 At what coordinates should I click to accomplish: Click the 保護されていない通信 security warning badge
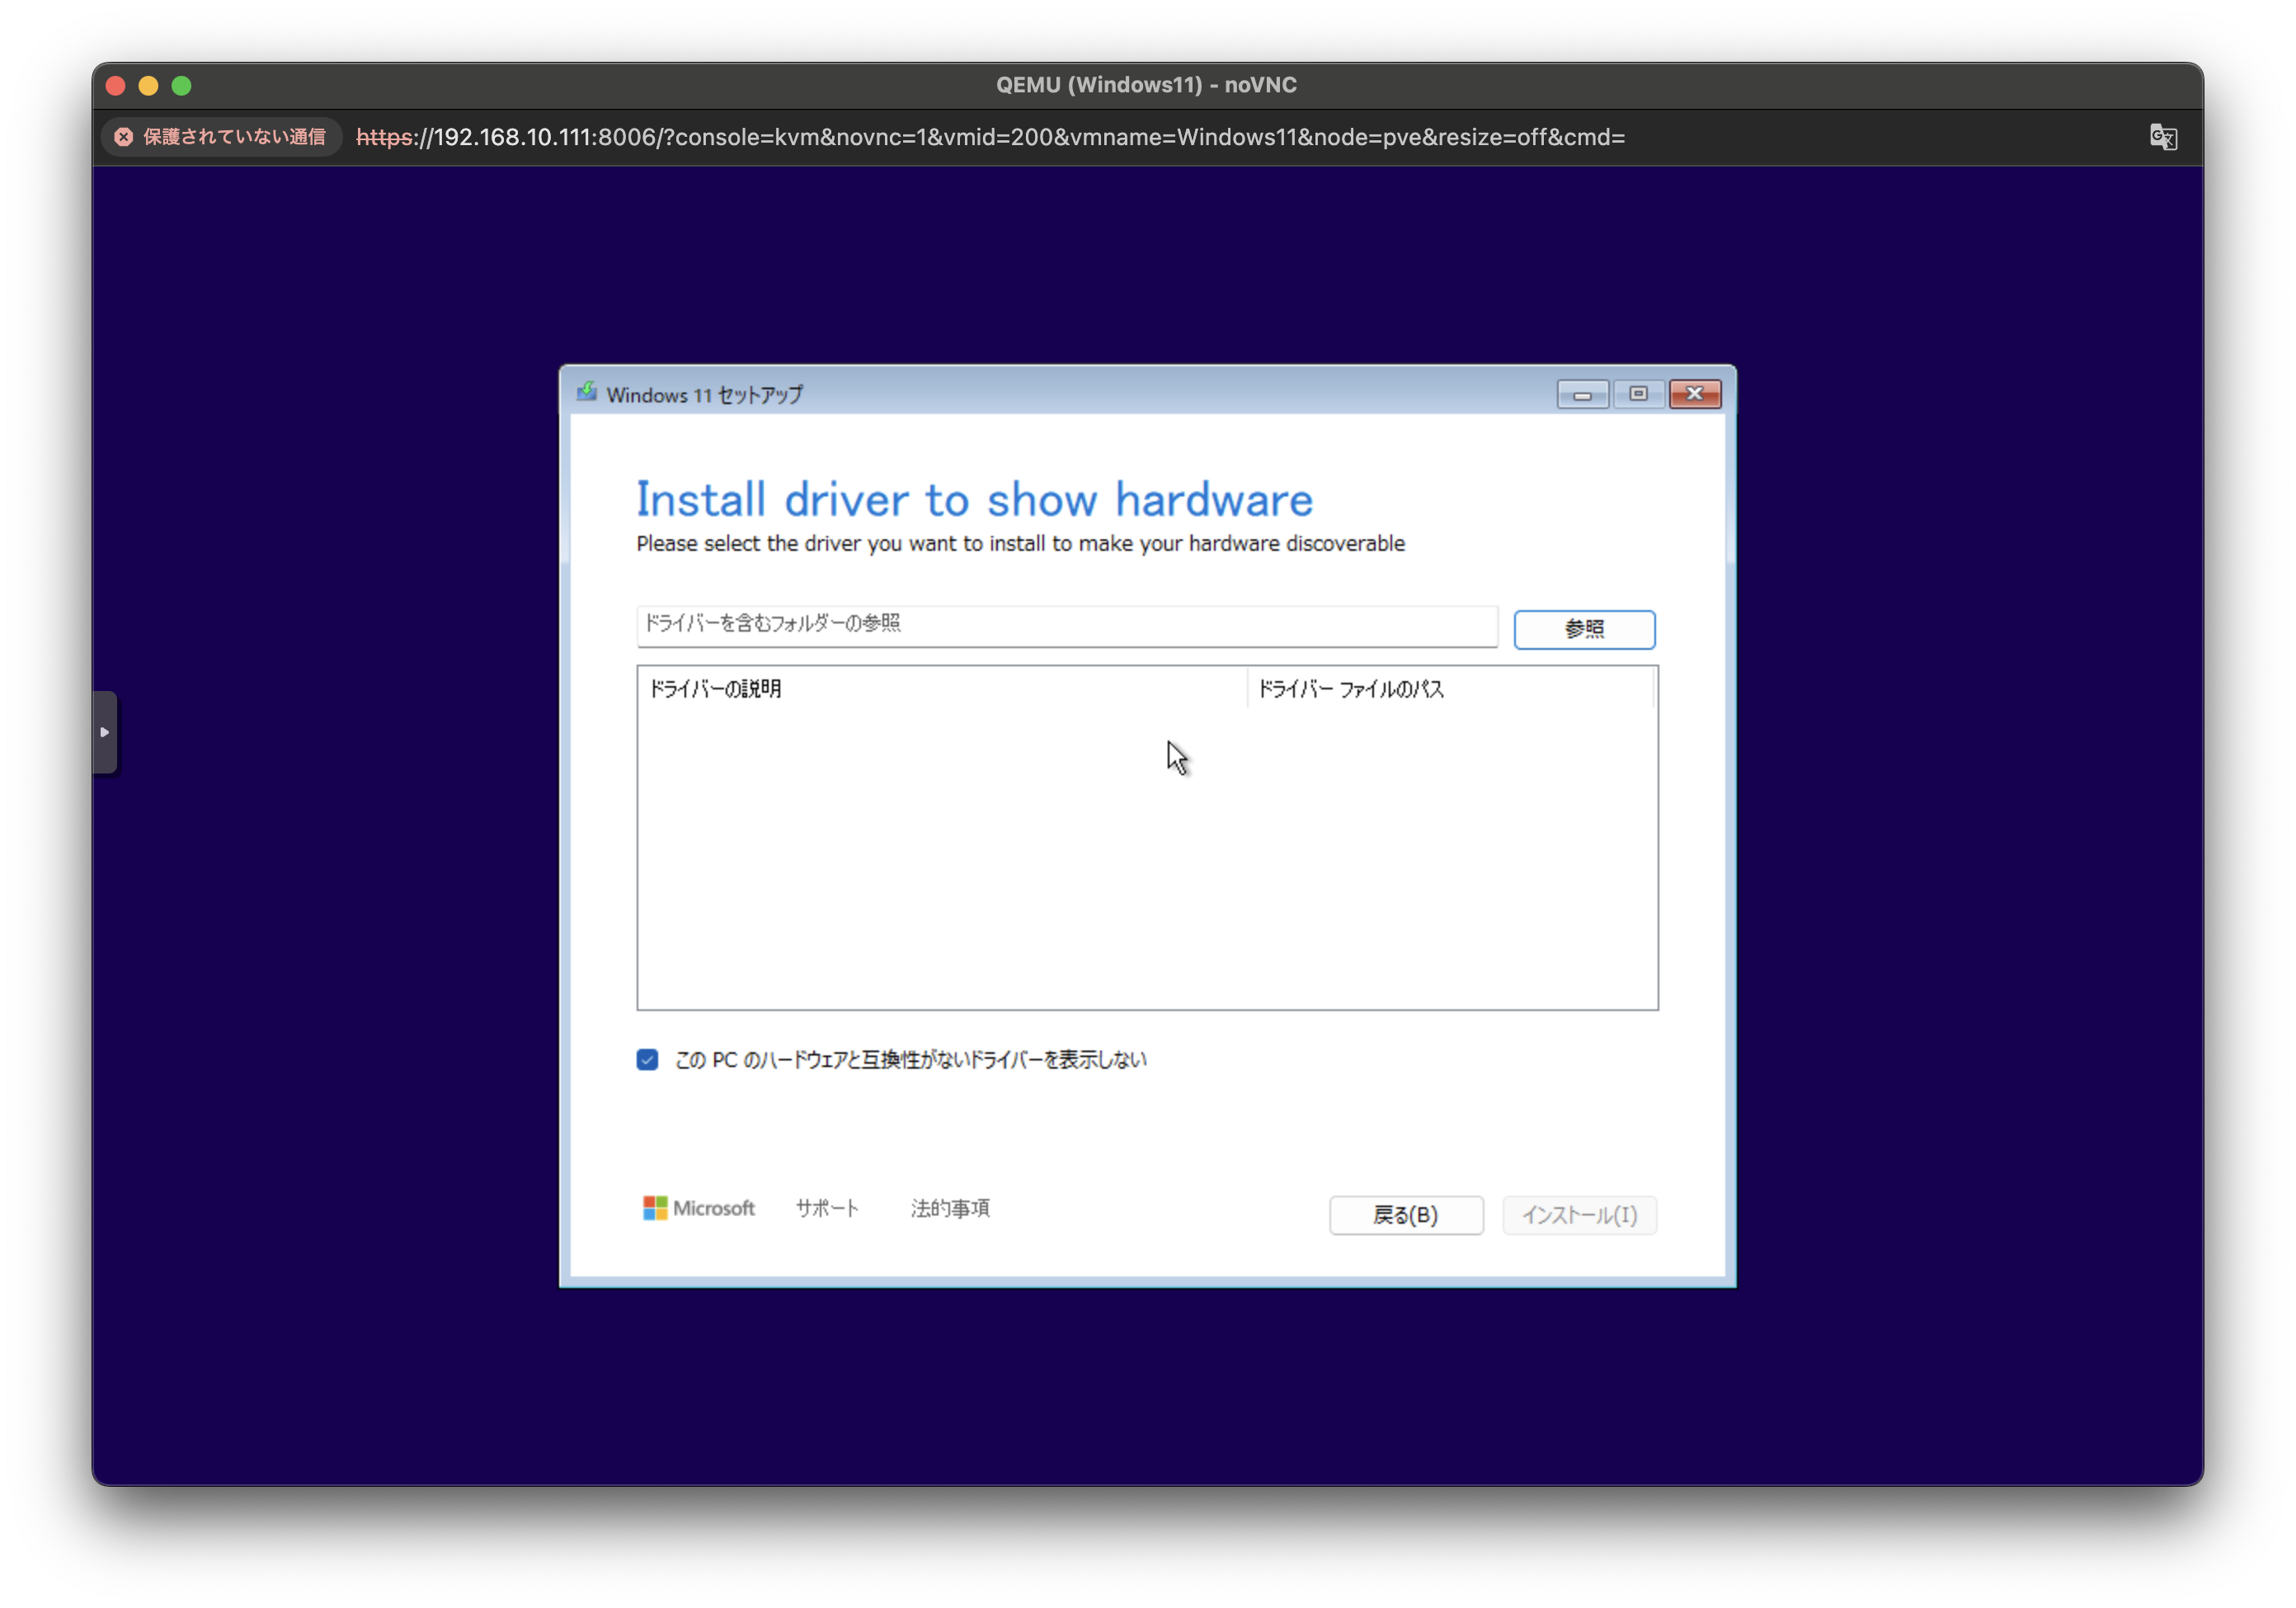pos(221,137)
